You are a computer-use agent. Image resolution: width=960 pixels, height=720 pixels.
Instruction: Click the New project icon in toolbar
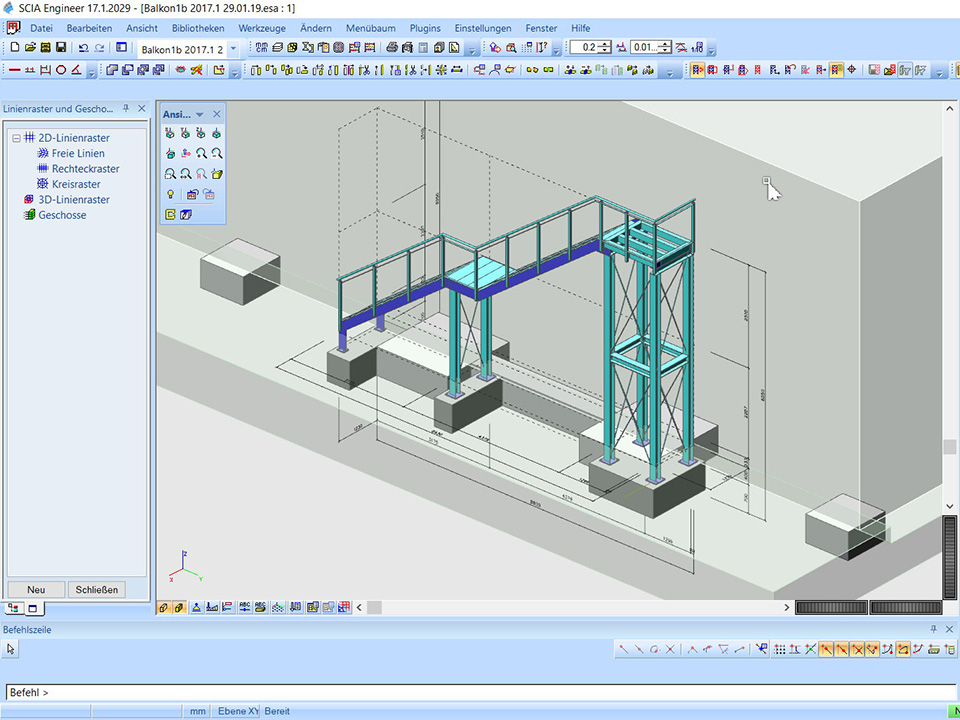(15, 47)
